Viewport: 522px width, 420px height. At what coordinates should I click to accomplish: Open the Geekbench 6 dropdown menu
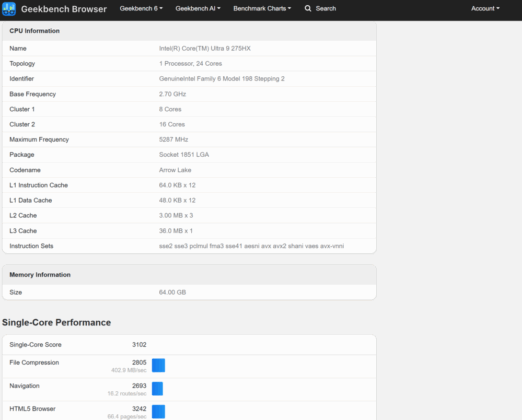click(141, 8)
